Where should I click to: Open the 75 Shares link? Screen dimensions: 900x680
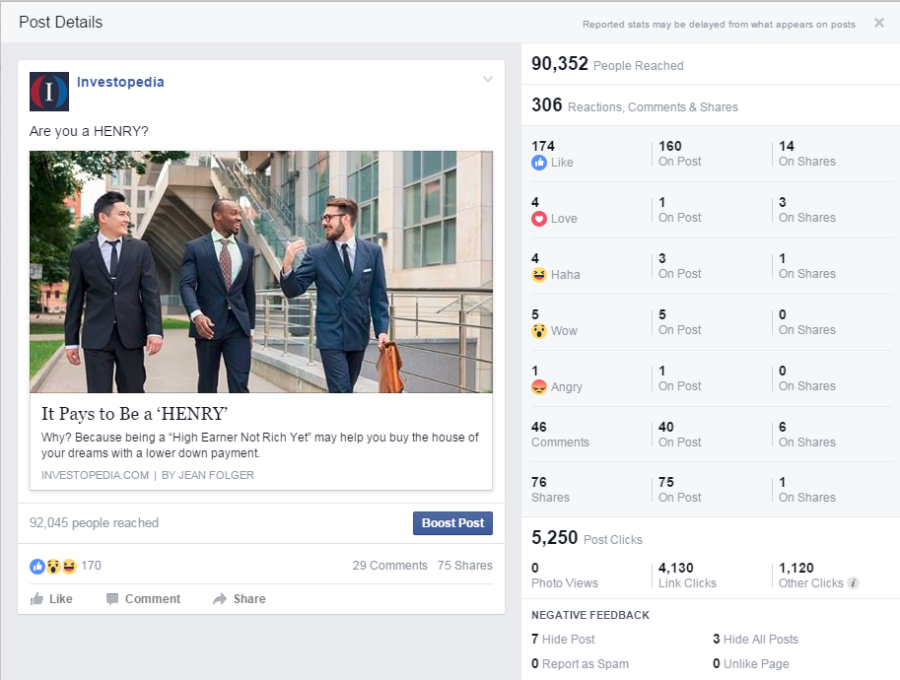[465, 565]
